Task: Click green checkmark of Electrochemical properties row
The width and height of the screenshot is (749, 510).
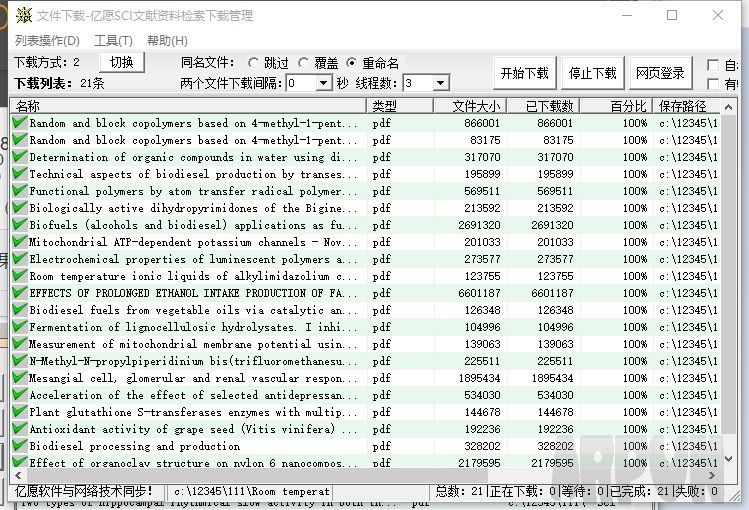Action: [20, 258]
